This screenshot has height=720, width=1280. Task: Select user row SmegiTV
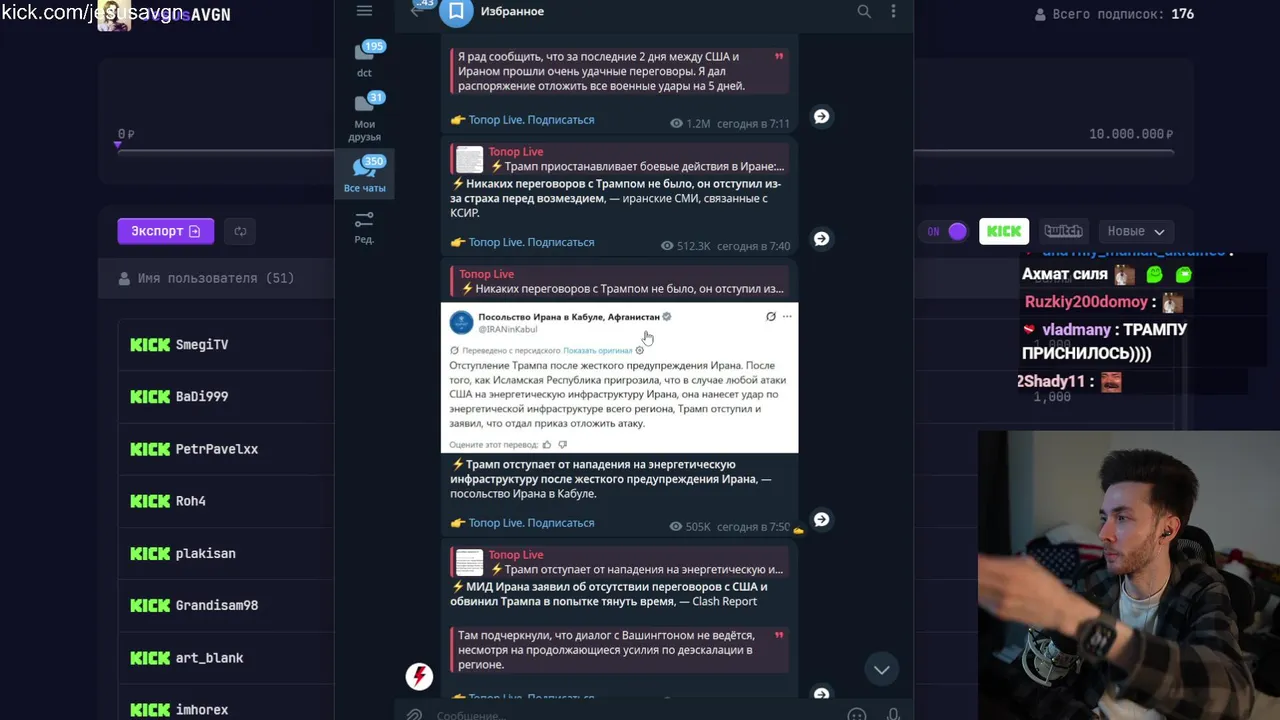[x=226, y=344]
